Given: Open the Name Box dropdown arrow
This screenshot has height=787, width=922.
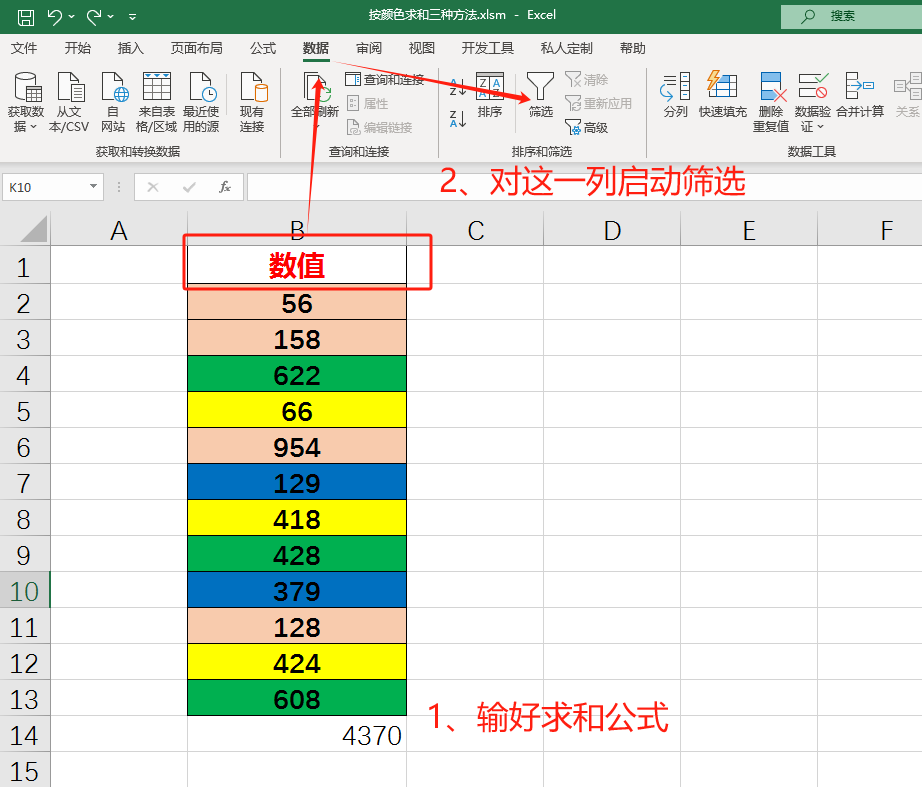Looking at the screenshot, I should 93,186.
